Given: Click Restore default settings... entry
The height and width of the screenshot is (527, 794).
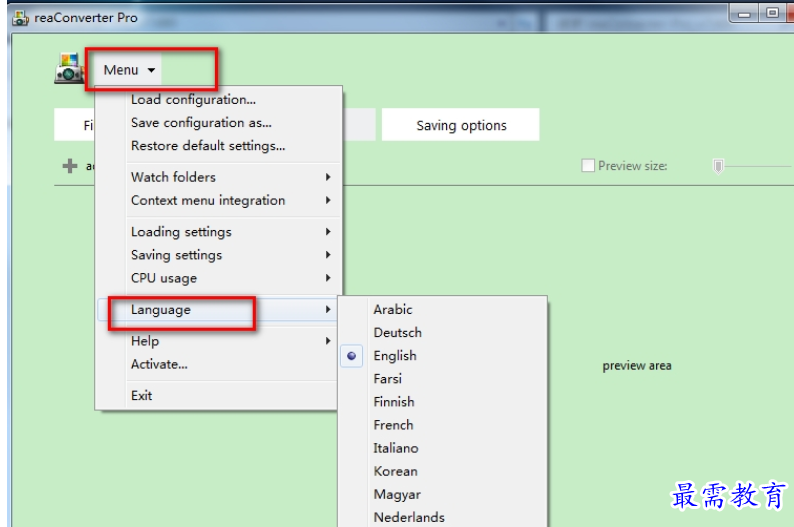Looking at the screenshot, I should coord(208,146).
